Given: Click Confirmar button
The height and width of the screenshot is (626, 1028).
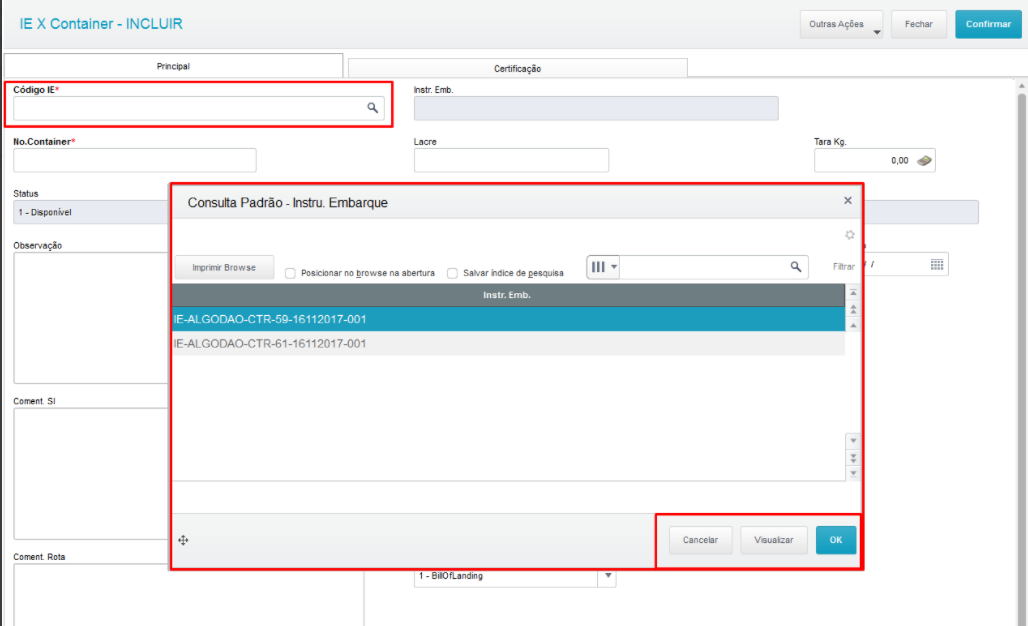Looking at the screenshot, I should [988, 24].
